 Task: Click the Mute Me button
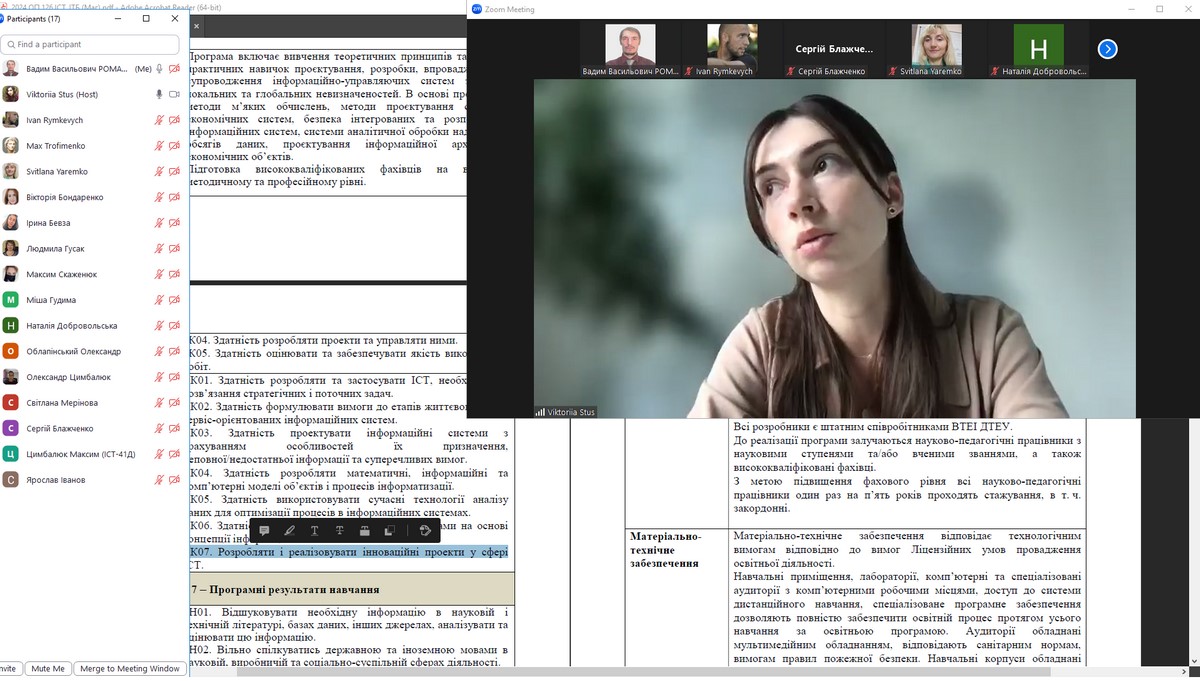(47, 668)
